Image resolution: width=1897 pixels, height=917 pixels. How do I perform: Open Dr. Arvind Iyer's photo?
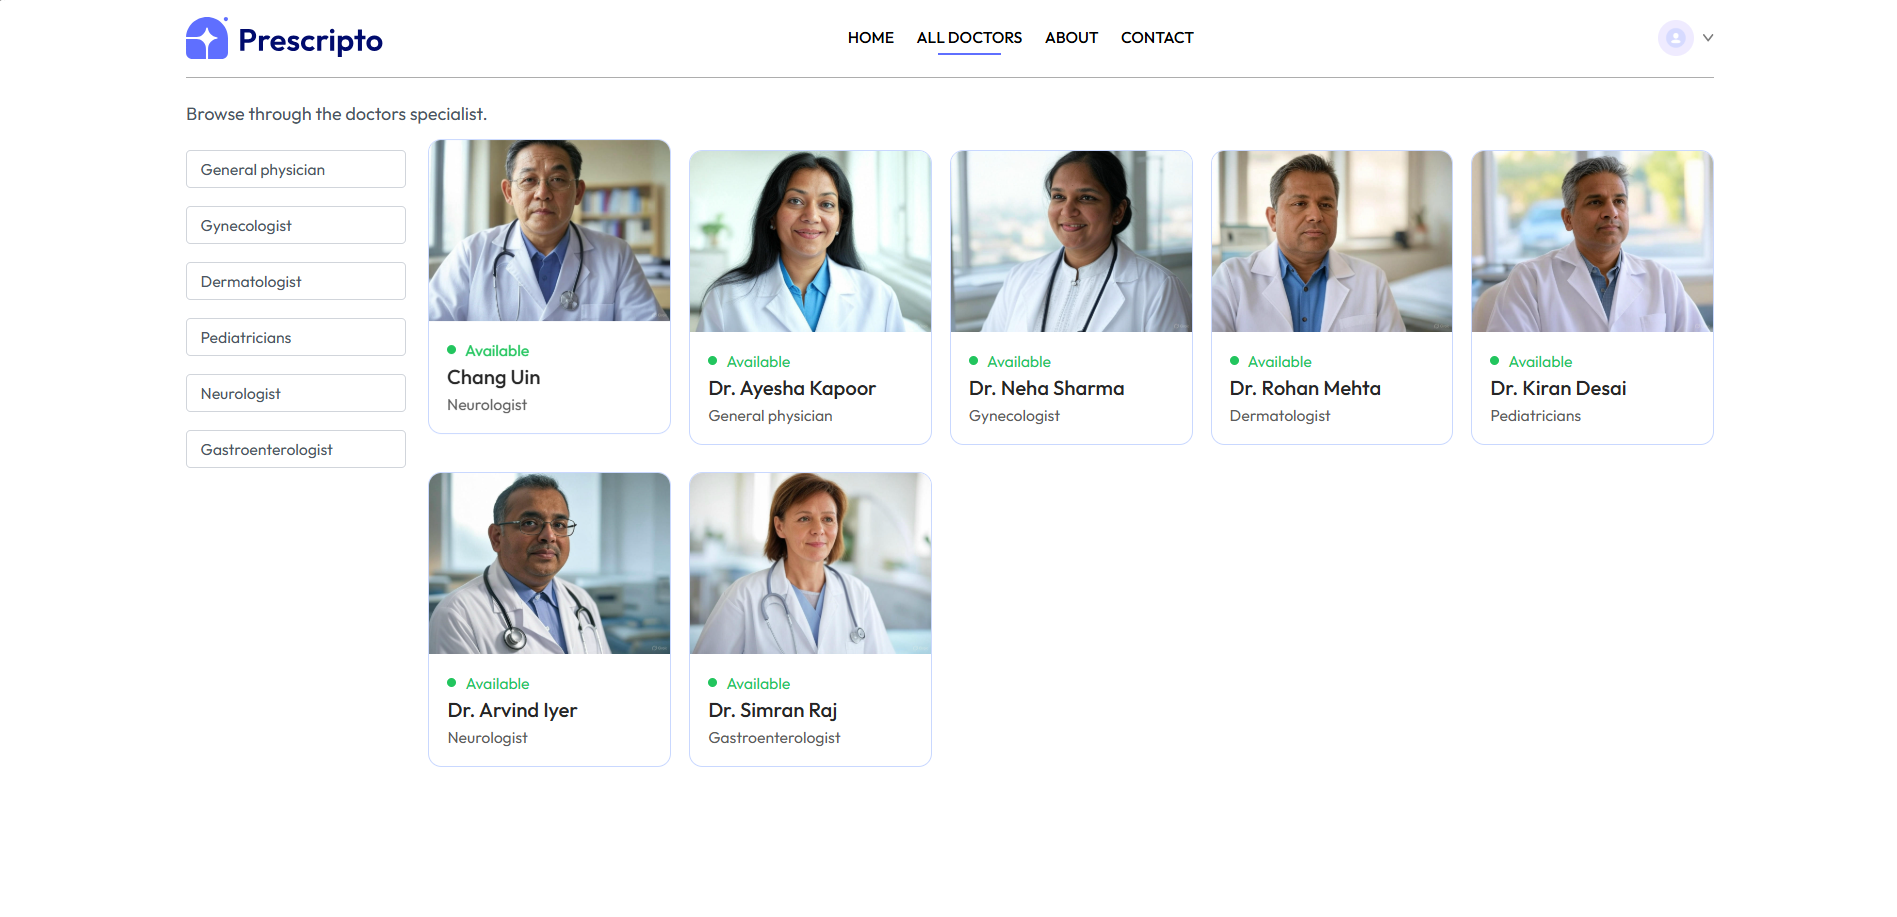(x=549, y=563)
